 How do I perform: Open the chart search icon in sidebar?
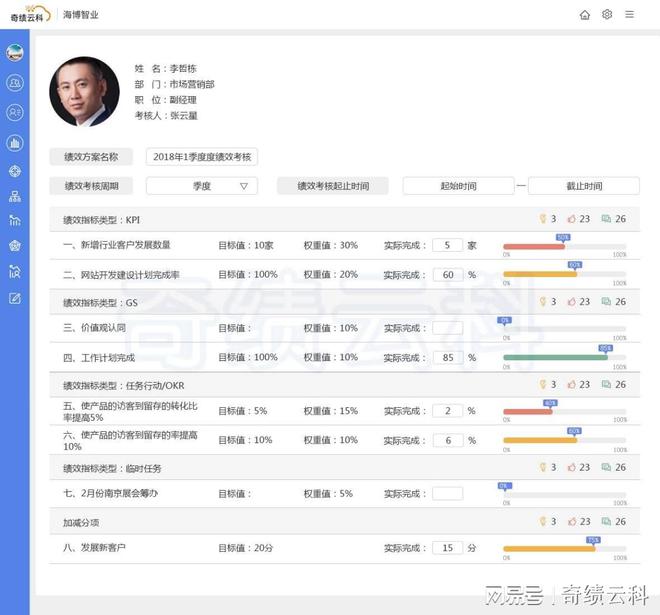(15, 272)
